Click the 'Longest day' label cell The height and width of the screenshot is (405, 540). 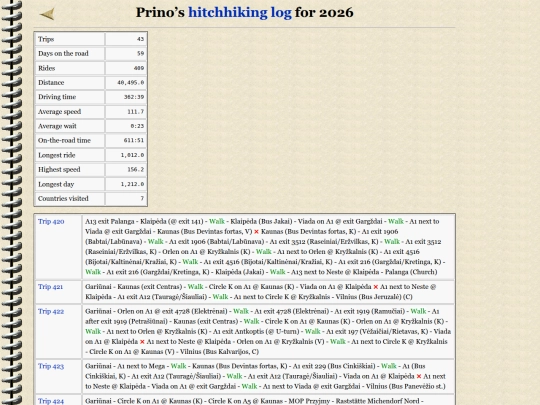point(70,184)
